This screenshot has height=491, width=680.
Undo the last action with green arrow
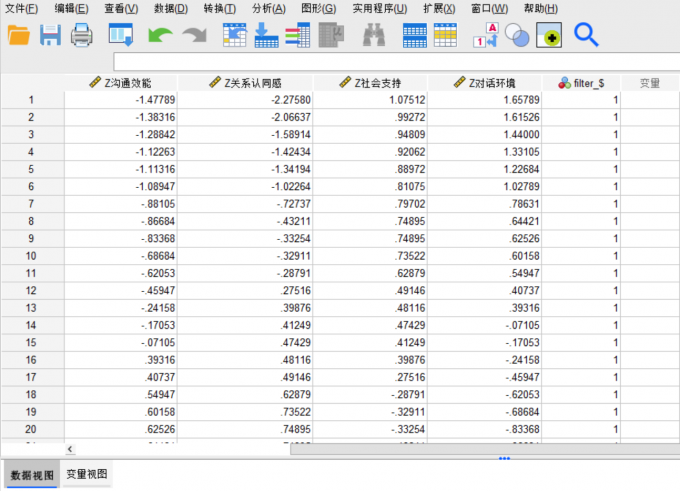[x=159, y=36]
